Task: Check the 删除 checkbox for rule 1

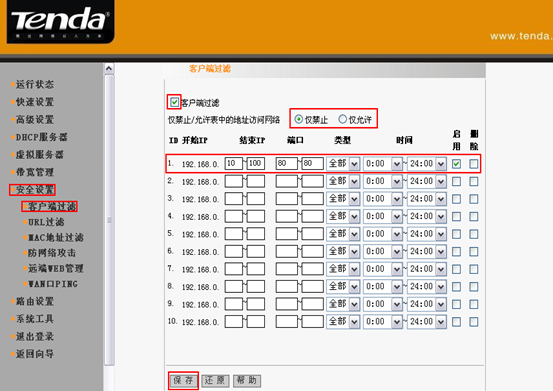Action: coord(474,164)
